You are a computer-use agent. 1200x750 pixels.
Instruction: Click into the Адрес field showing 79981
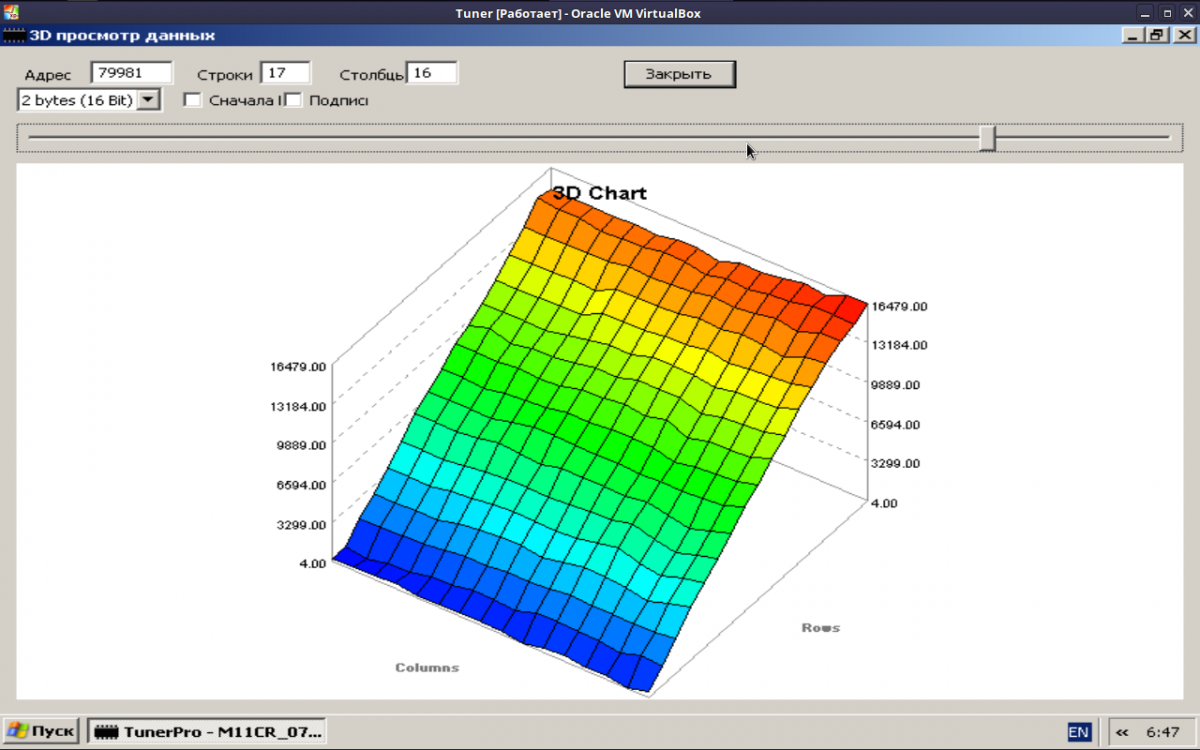pyautogui.click(x=131, y=73)
